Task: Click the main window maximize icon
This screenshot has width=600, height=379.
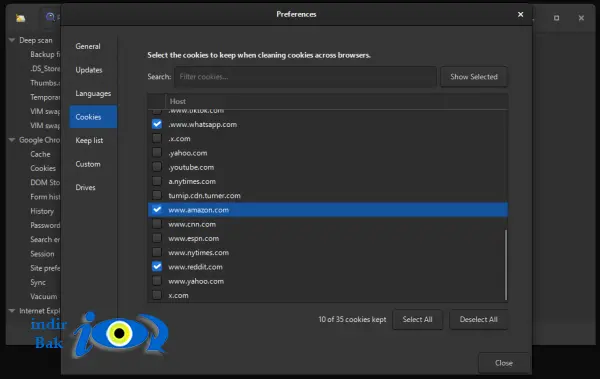Action: 556,18
